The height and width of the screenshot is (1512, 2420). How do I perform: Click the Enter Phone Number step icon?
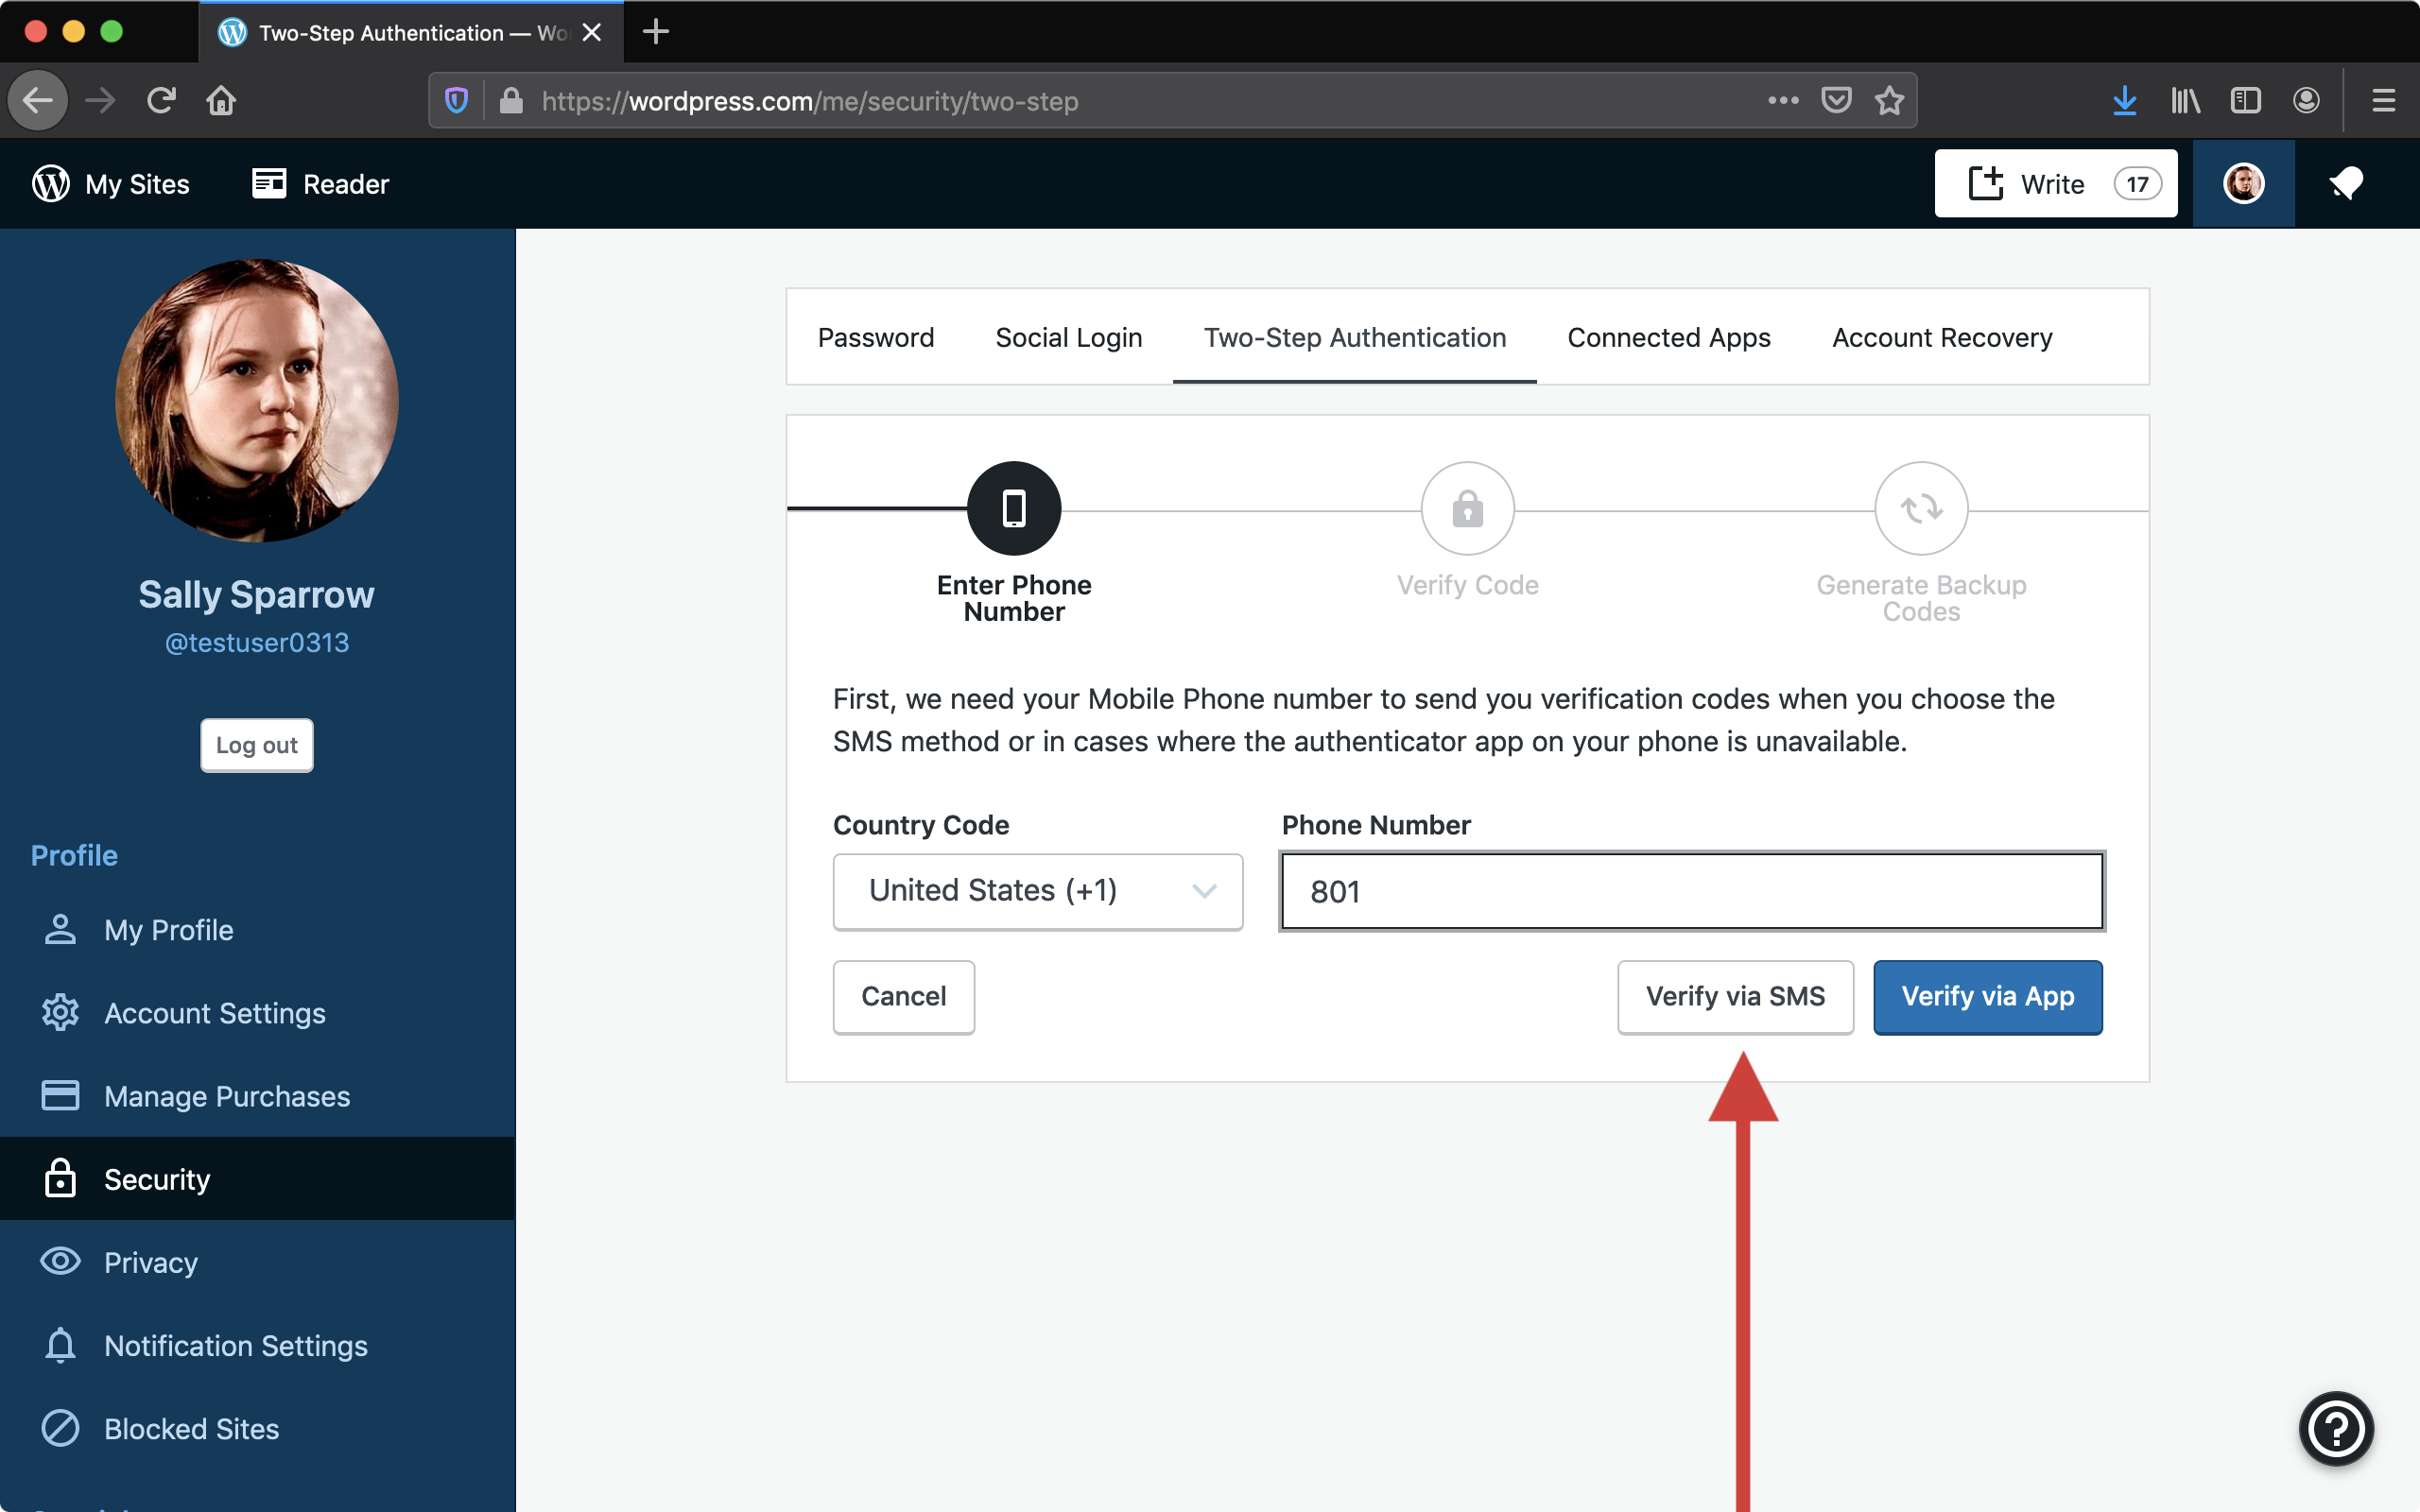[1013, 508]
